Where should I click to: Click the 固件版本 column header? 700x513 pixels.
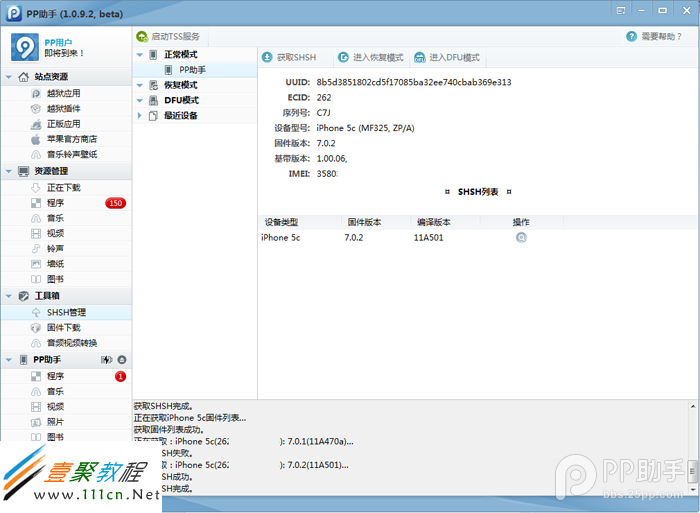click(376, 222)
